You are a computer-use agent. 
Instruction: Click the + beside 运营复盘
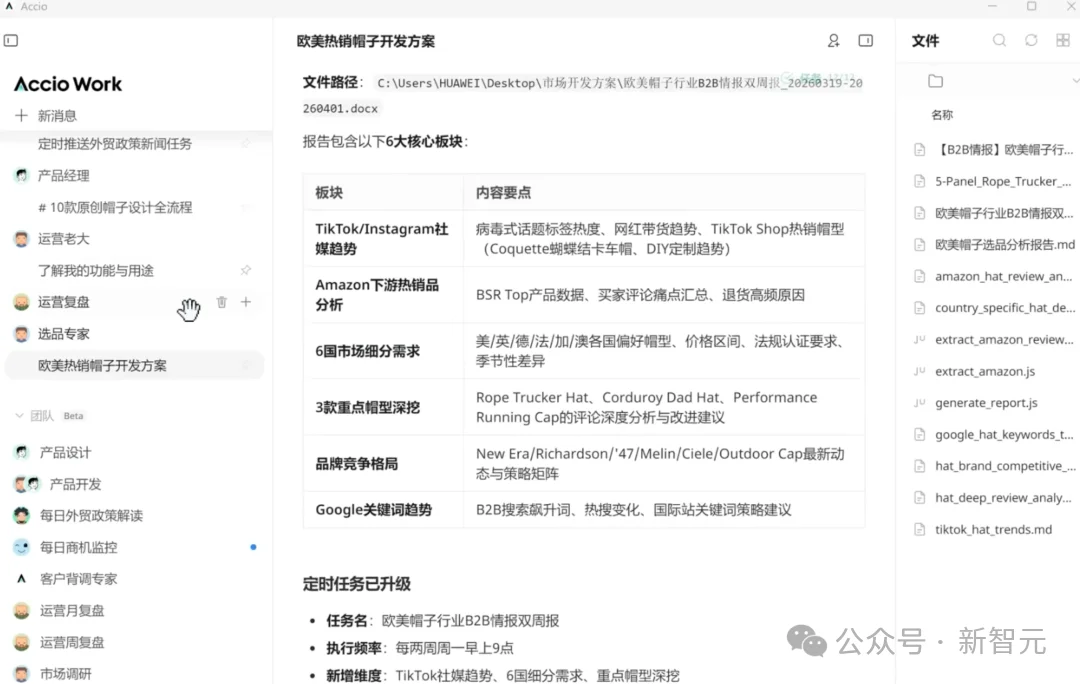245,301
